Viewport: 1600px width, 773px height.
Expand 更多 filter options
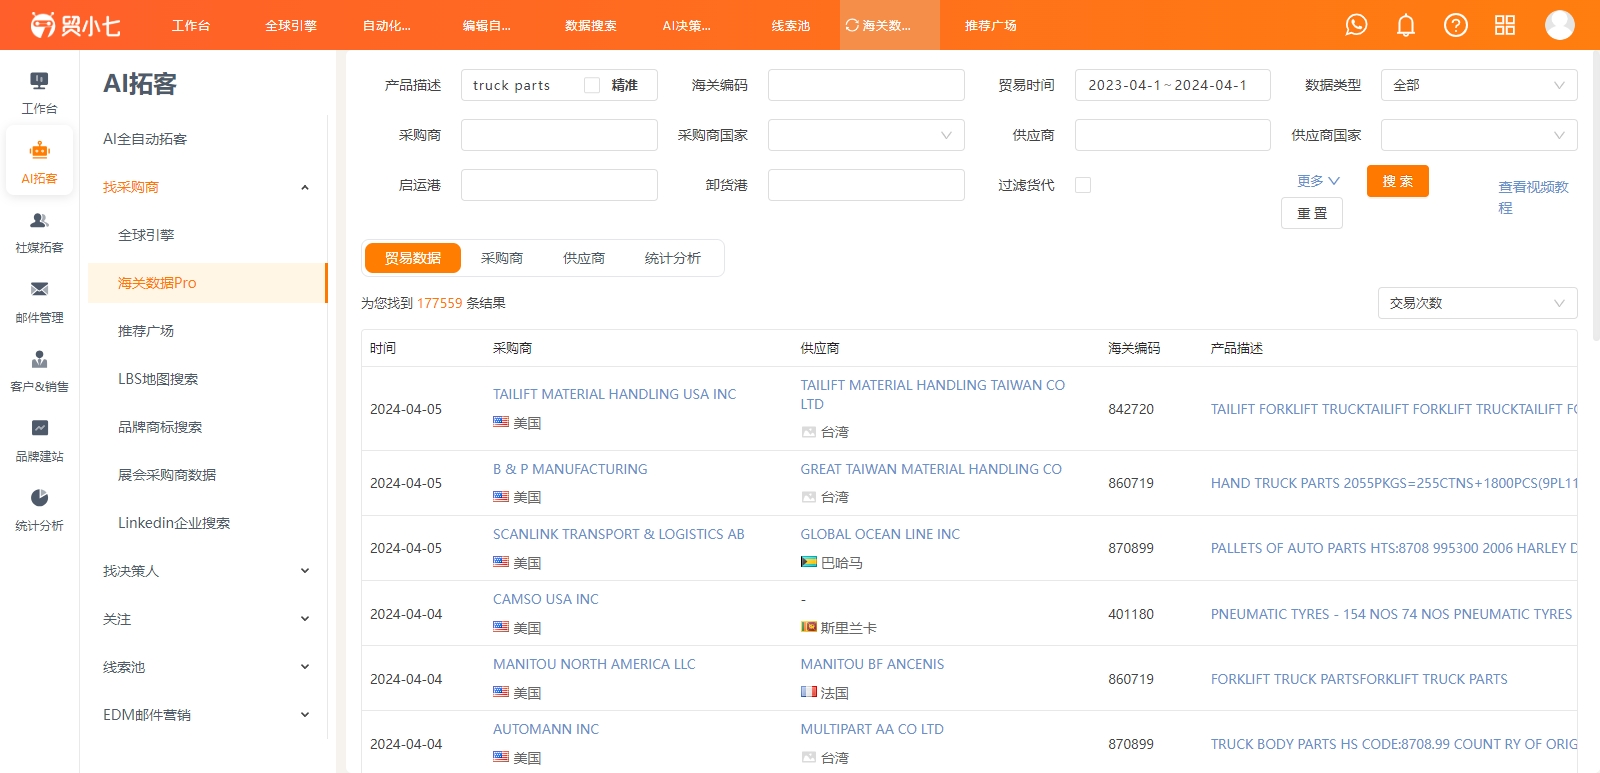click(1318, 181)
